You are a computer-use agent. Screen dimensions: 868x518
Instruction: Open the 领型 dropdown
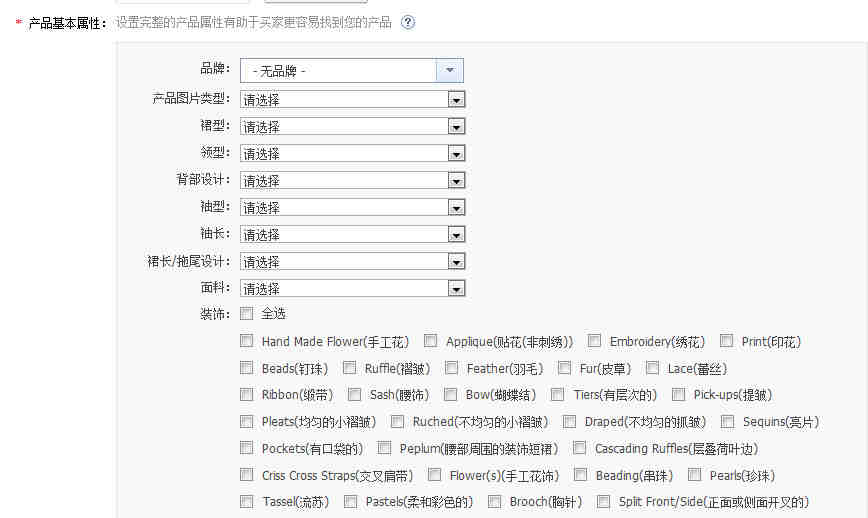352,153
